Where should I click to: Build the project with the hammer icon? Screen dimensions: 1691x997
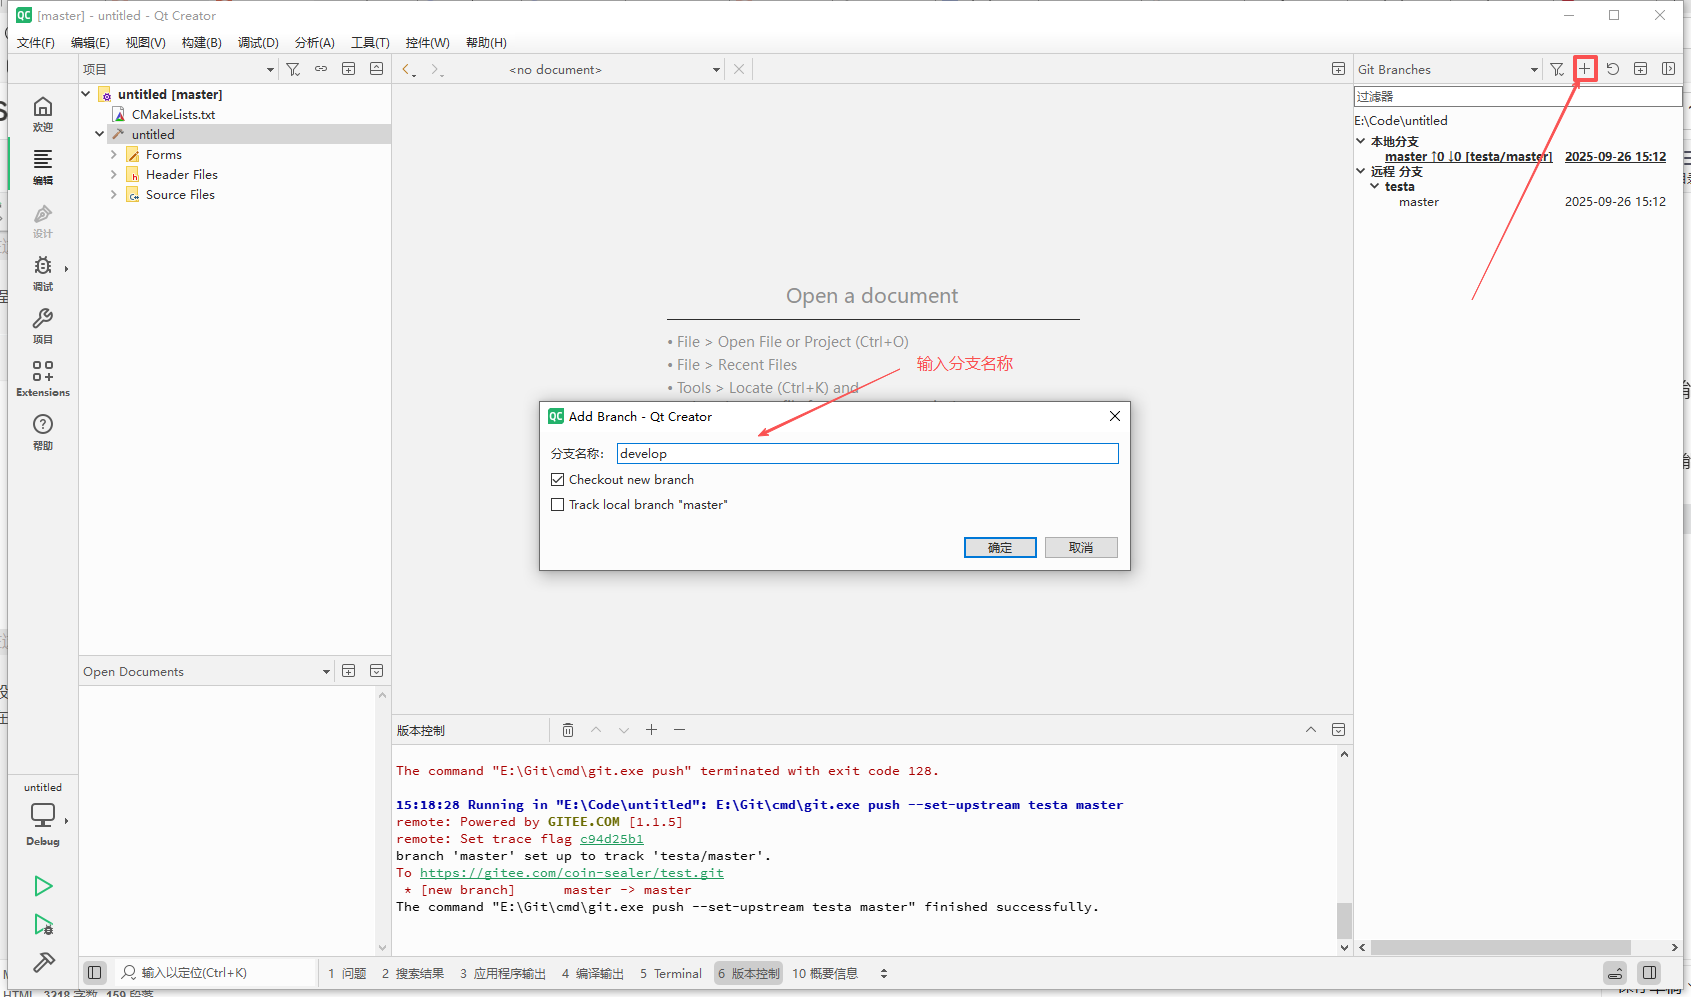[43, 962]
